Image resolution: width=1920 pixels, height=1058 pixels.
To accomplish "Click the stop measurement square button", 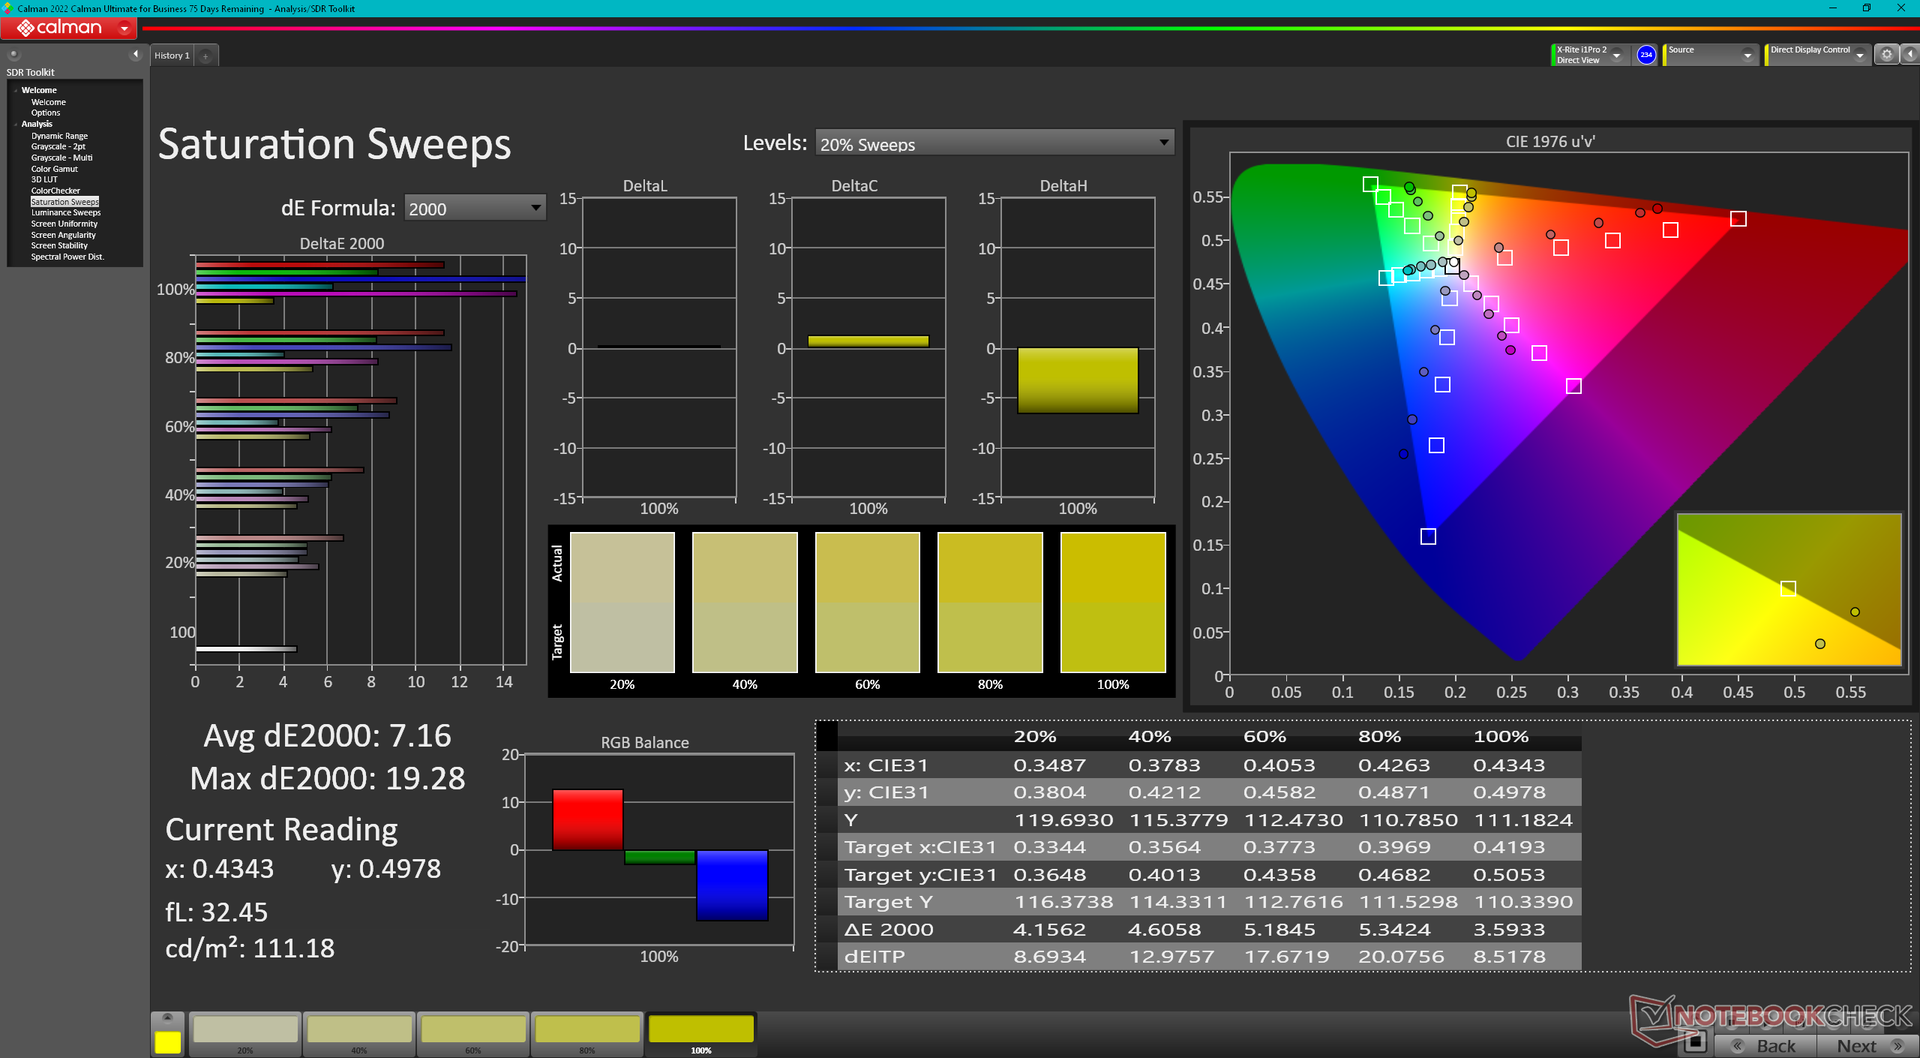I will click(1695, 1042).
